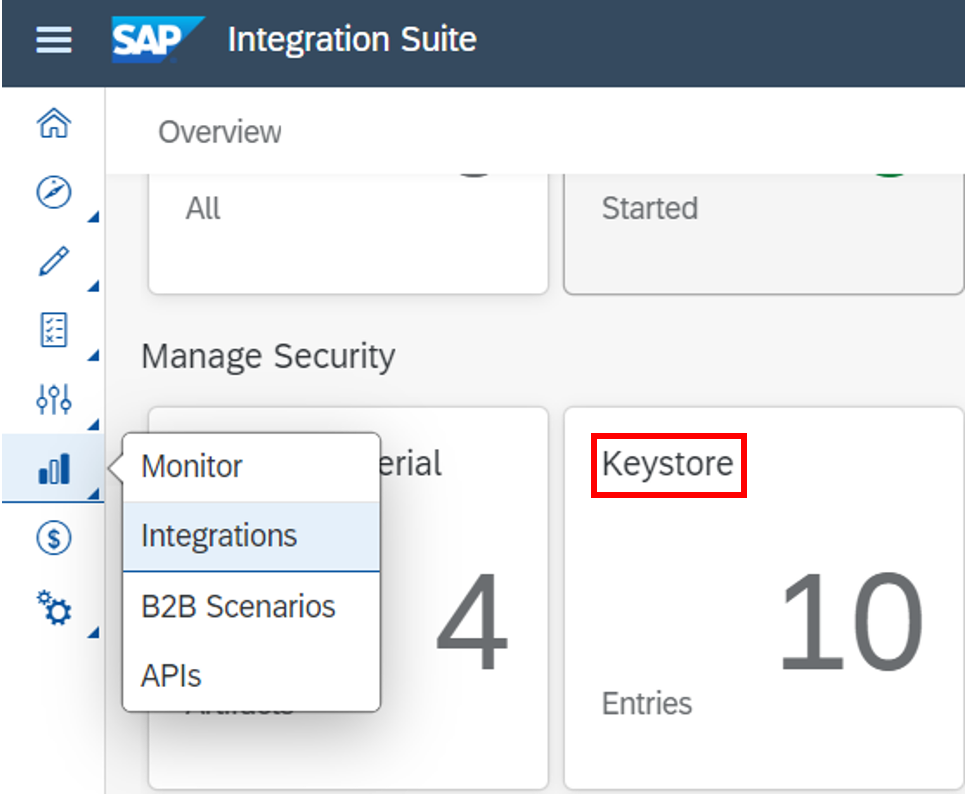966x796 pixels.
Task: Open the Monetize dollar icon
Action: pos(53,538)
